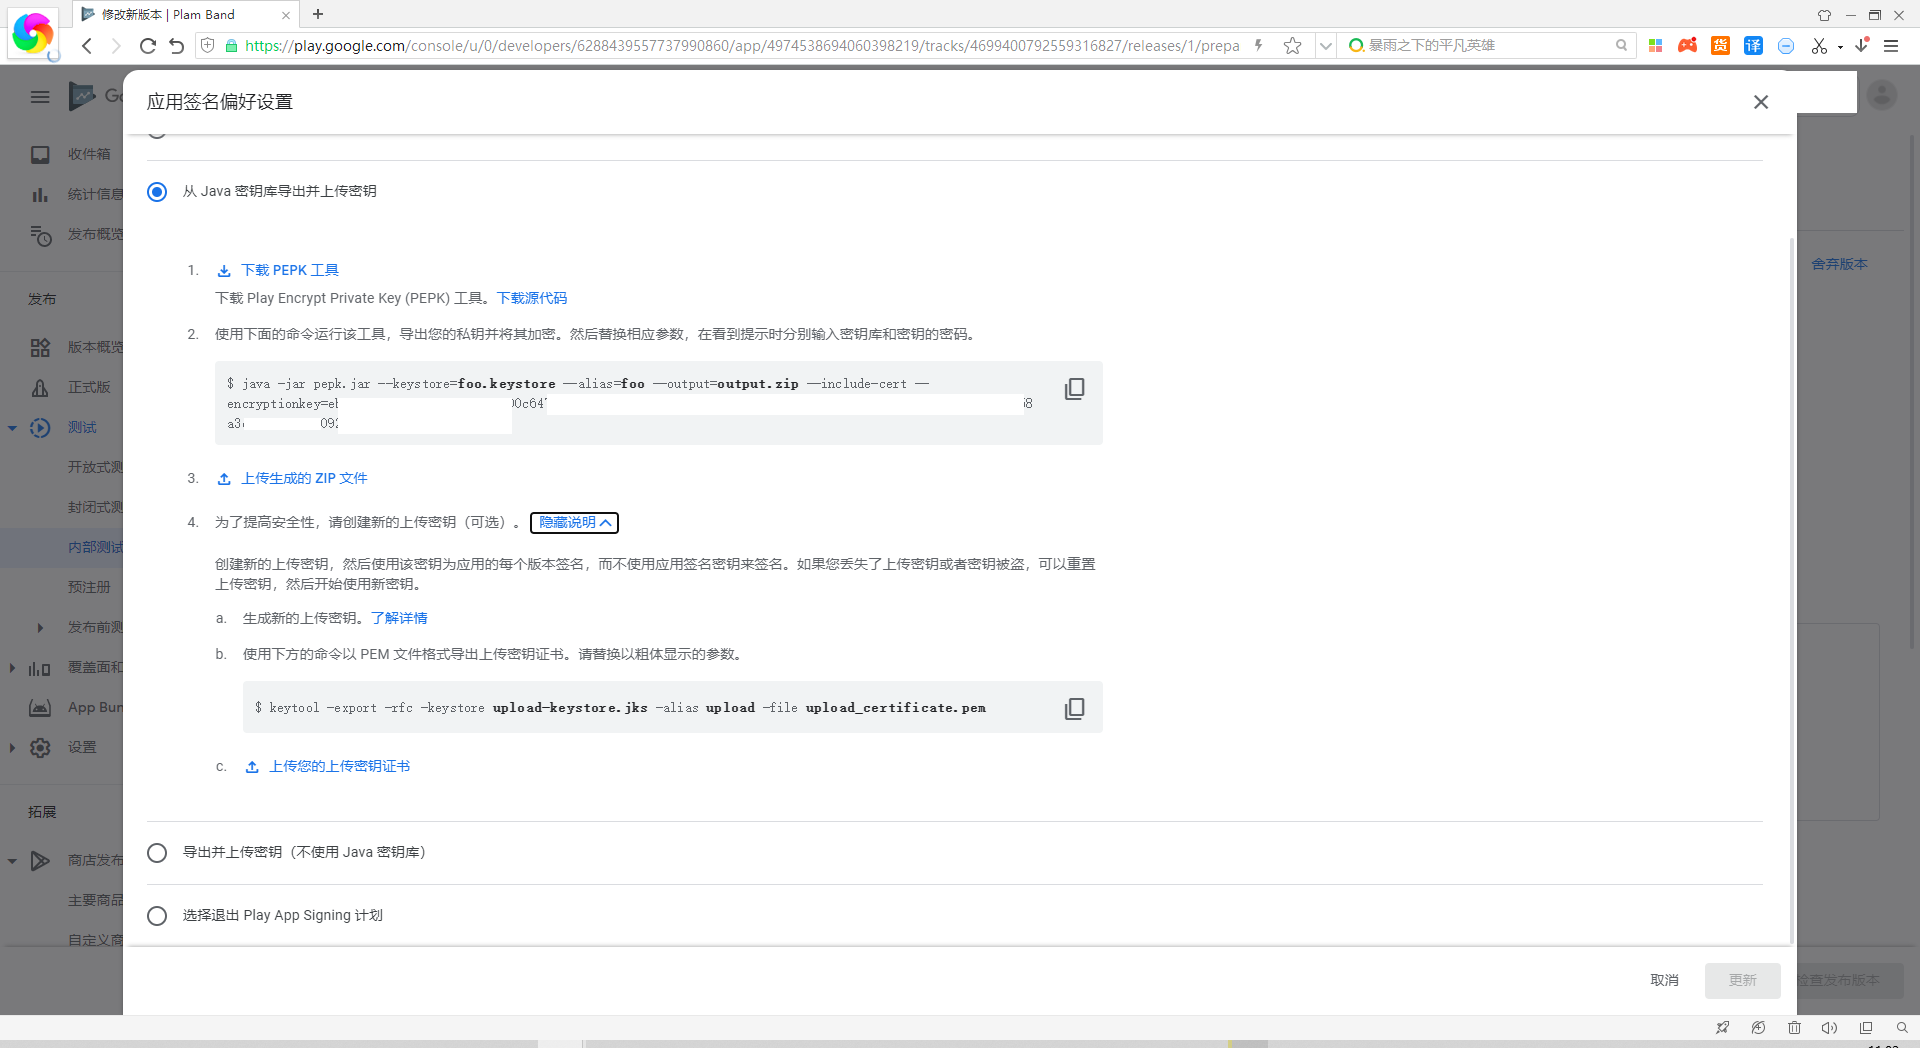The width and height of the screenshot is (1920, 1048).
Task: Open the scissors screenshot tool
Action: pos(1819,46)
